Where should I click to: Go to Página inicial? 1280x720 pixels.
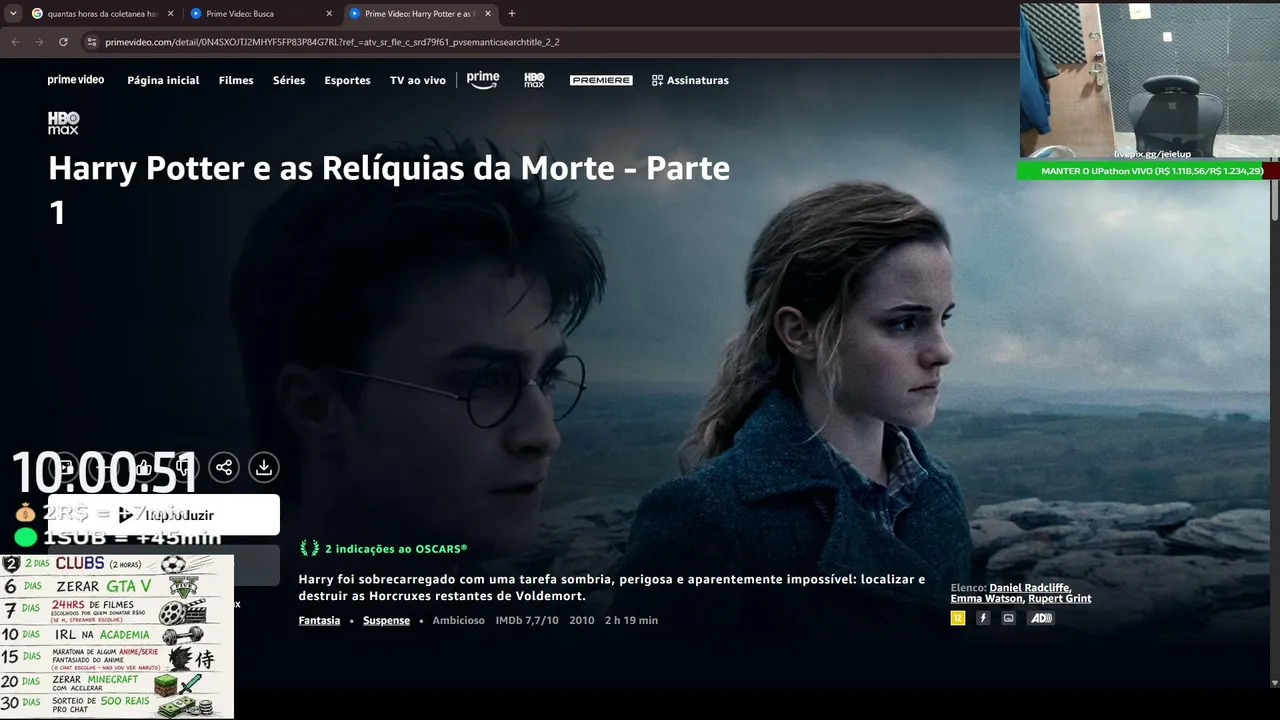pyautogui.click(x=163, y=80)
